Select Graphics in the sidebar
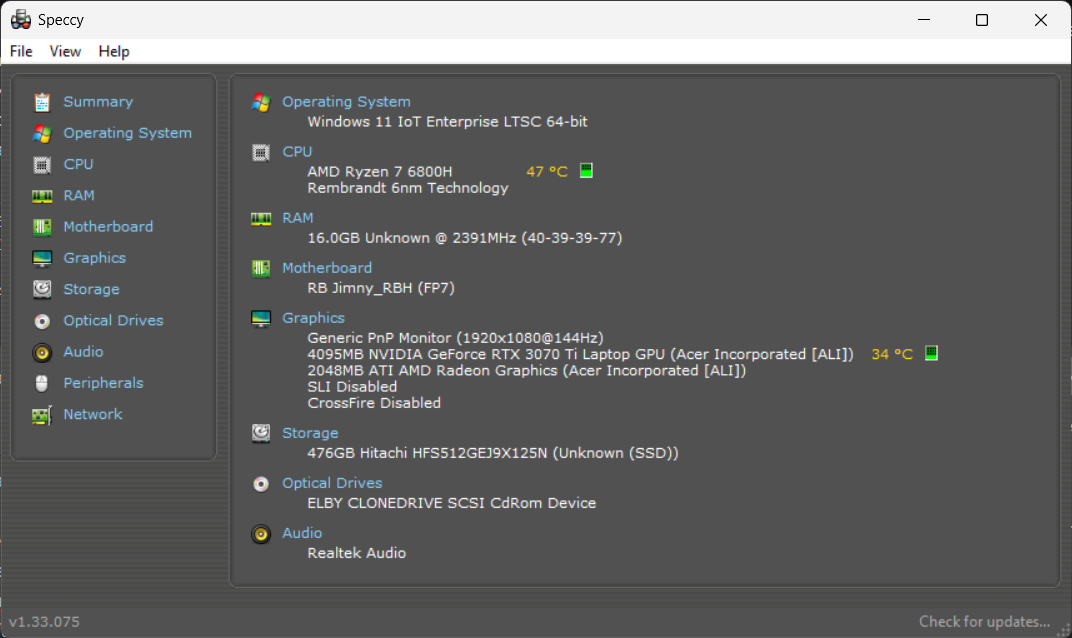Screen dimensions: 1072x638 (95, 258)
